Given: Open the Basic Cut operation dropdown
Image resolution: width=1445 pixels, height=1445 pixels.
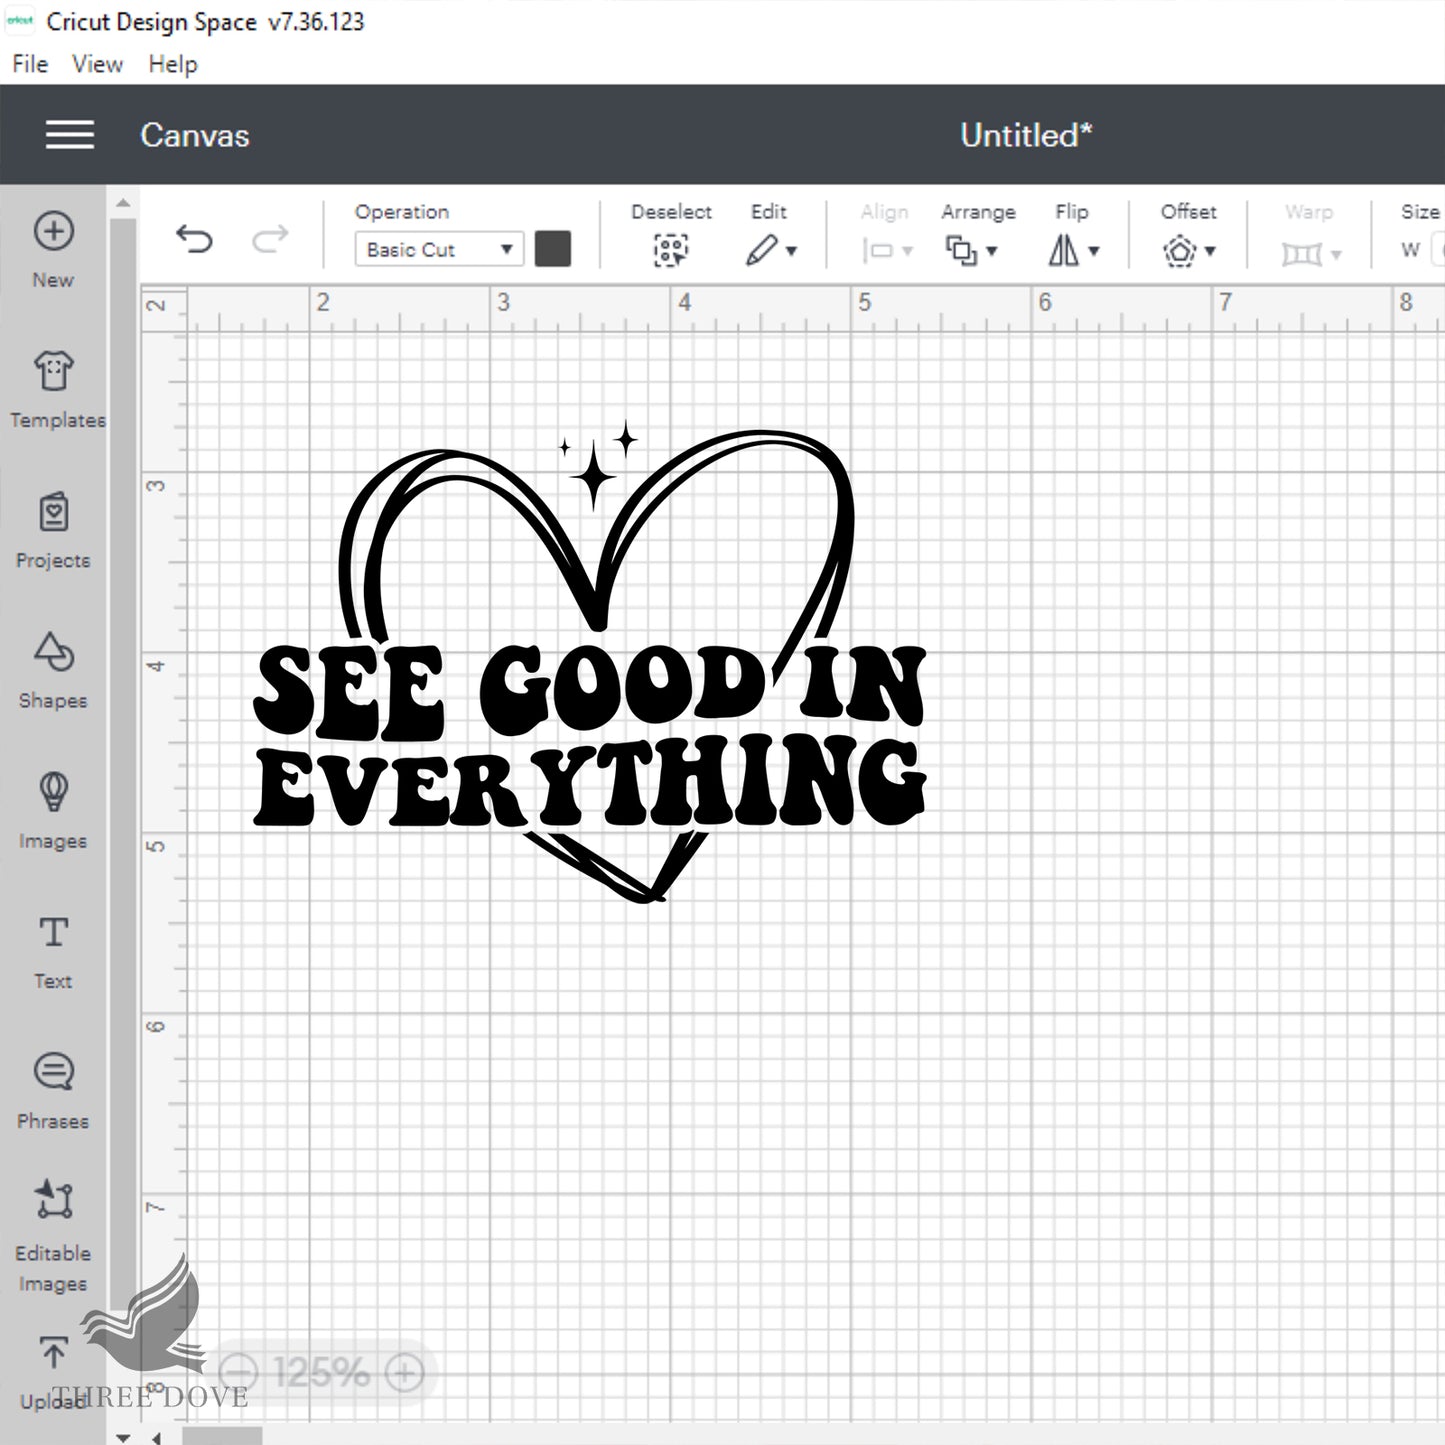Looking at the screenshot, I should [439, 249].
